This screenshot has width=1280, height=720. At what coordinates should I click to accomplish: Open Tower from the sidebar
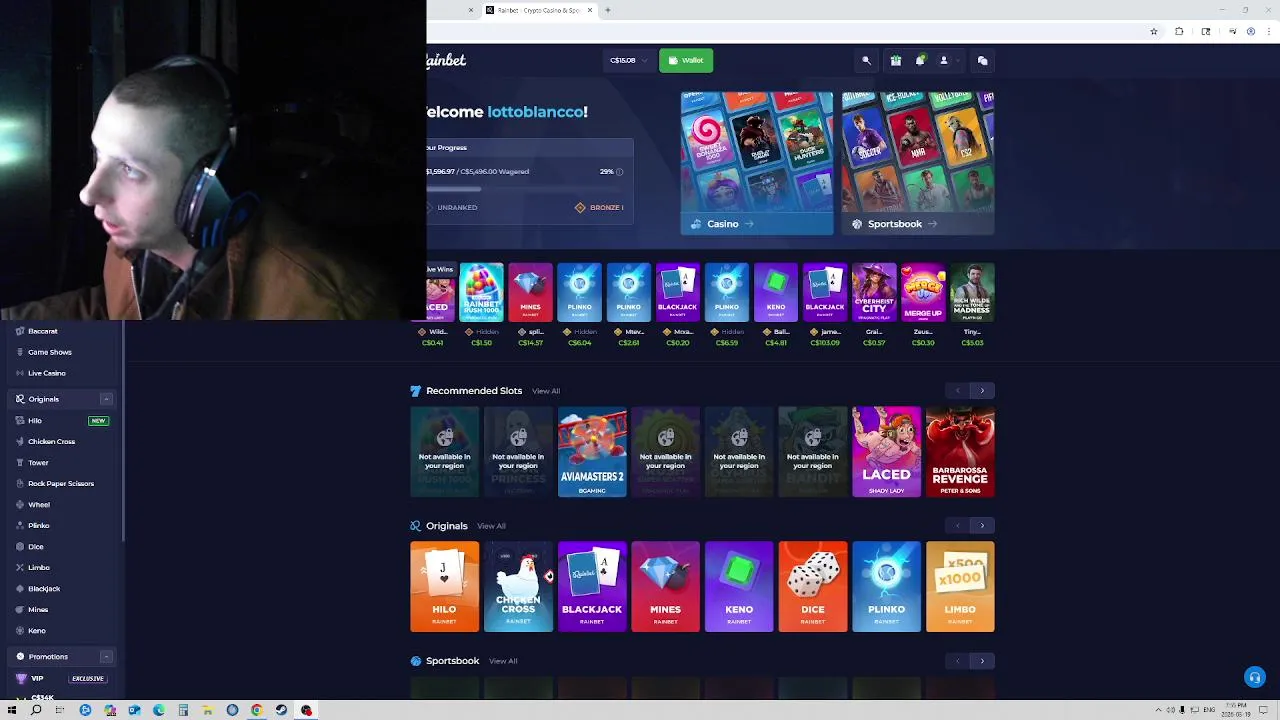tap(38, 463)
